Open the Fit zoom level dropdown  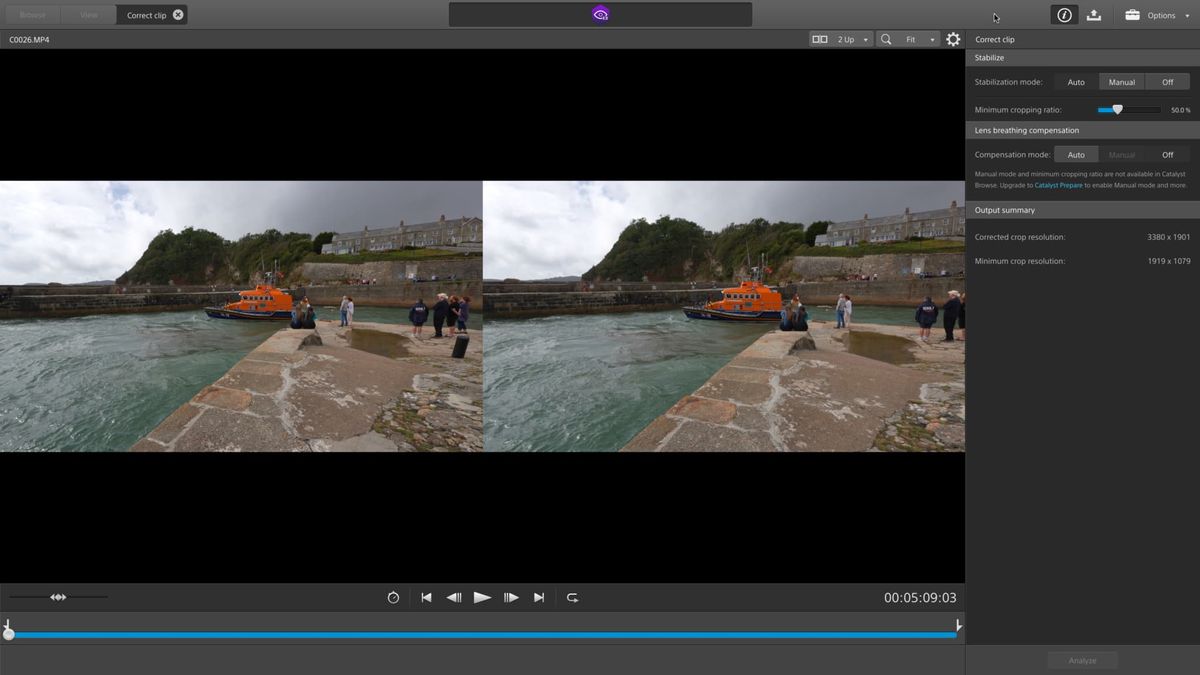pos(931,39)
